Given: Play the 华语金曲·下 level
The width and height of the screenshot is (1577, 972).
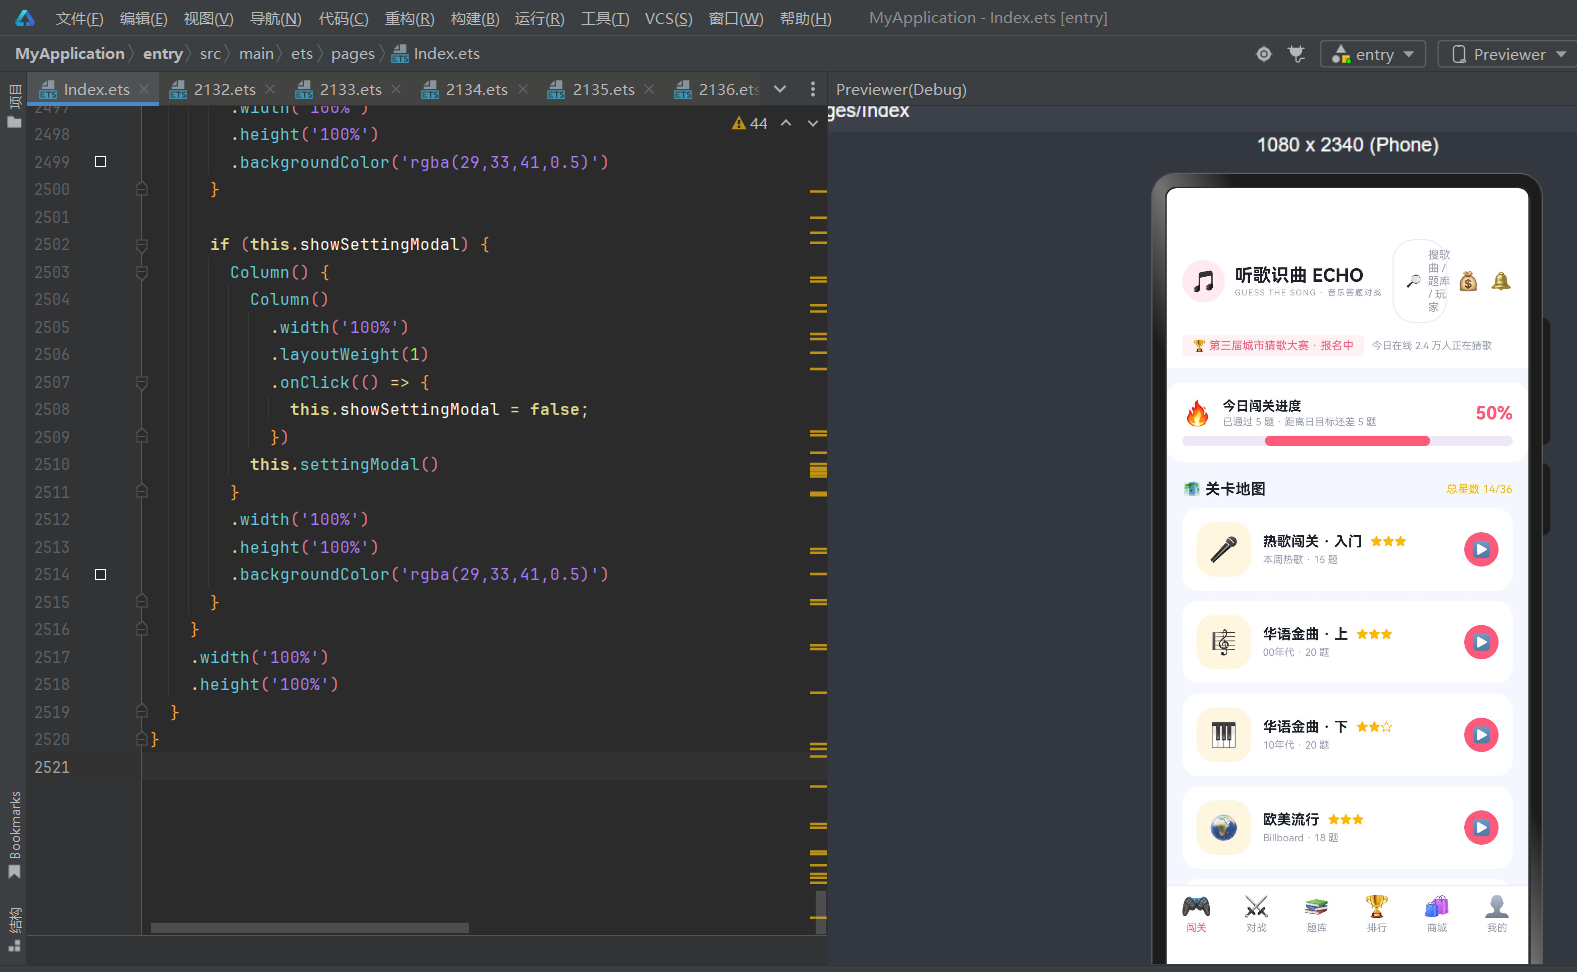Looking at the screenshot, I should coord(1481,735).
